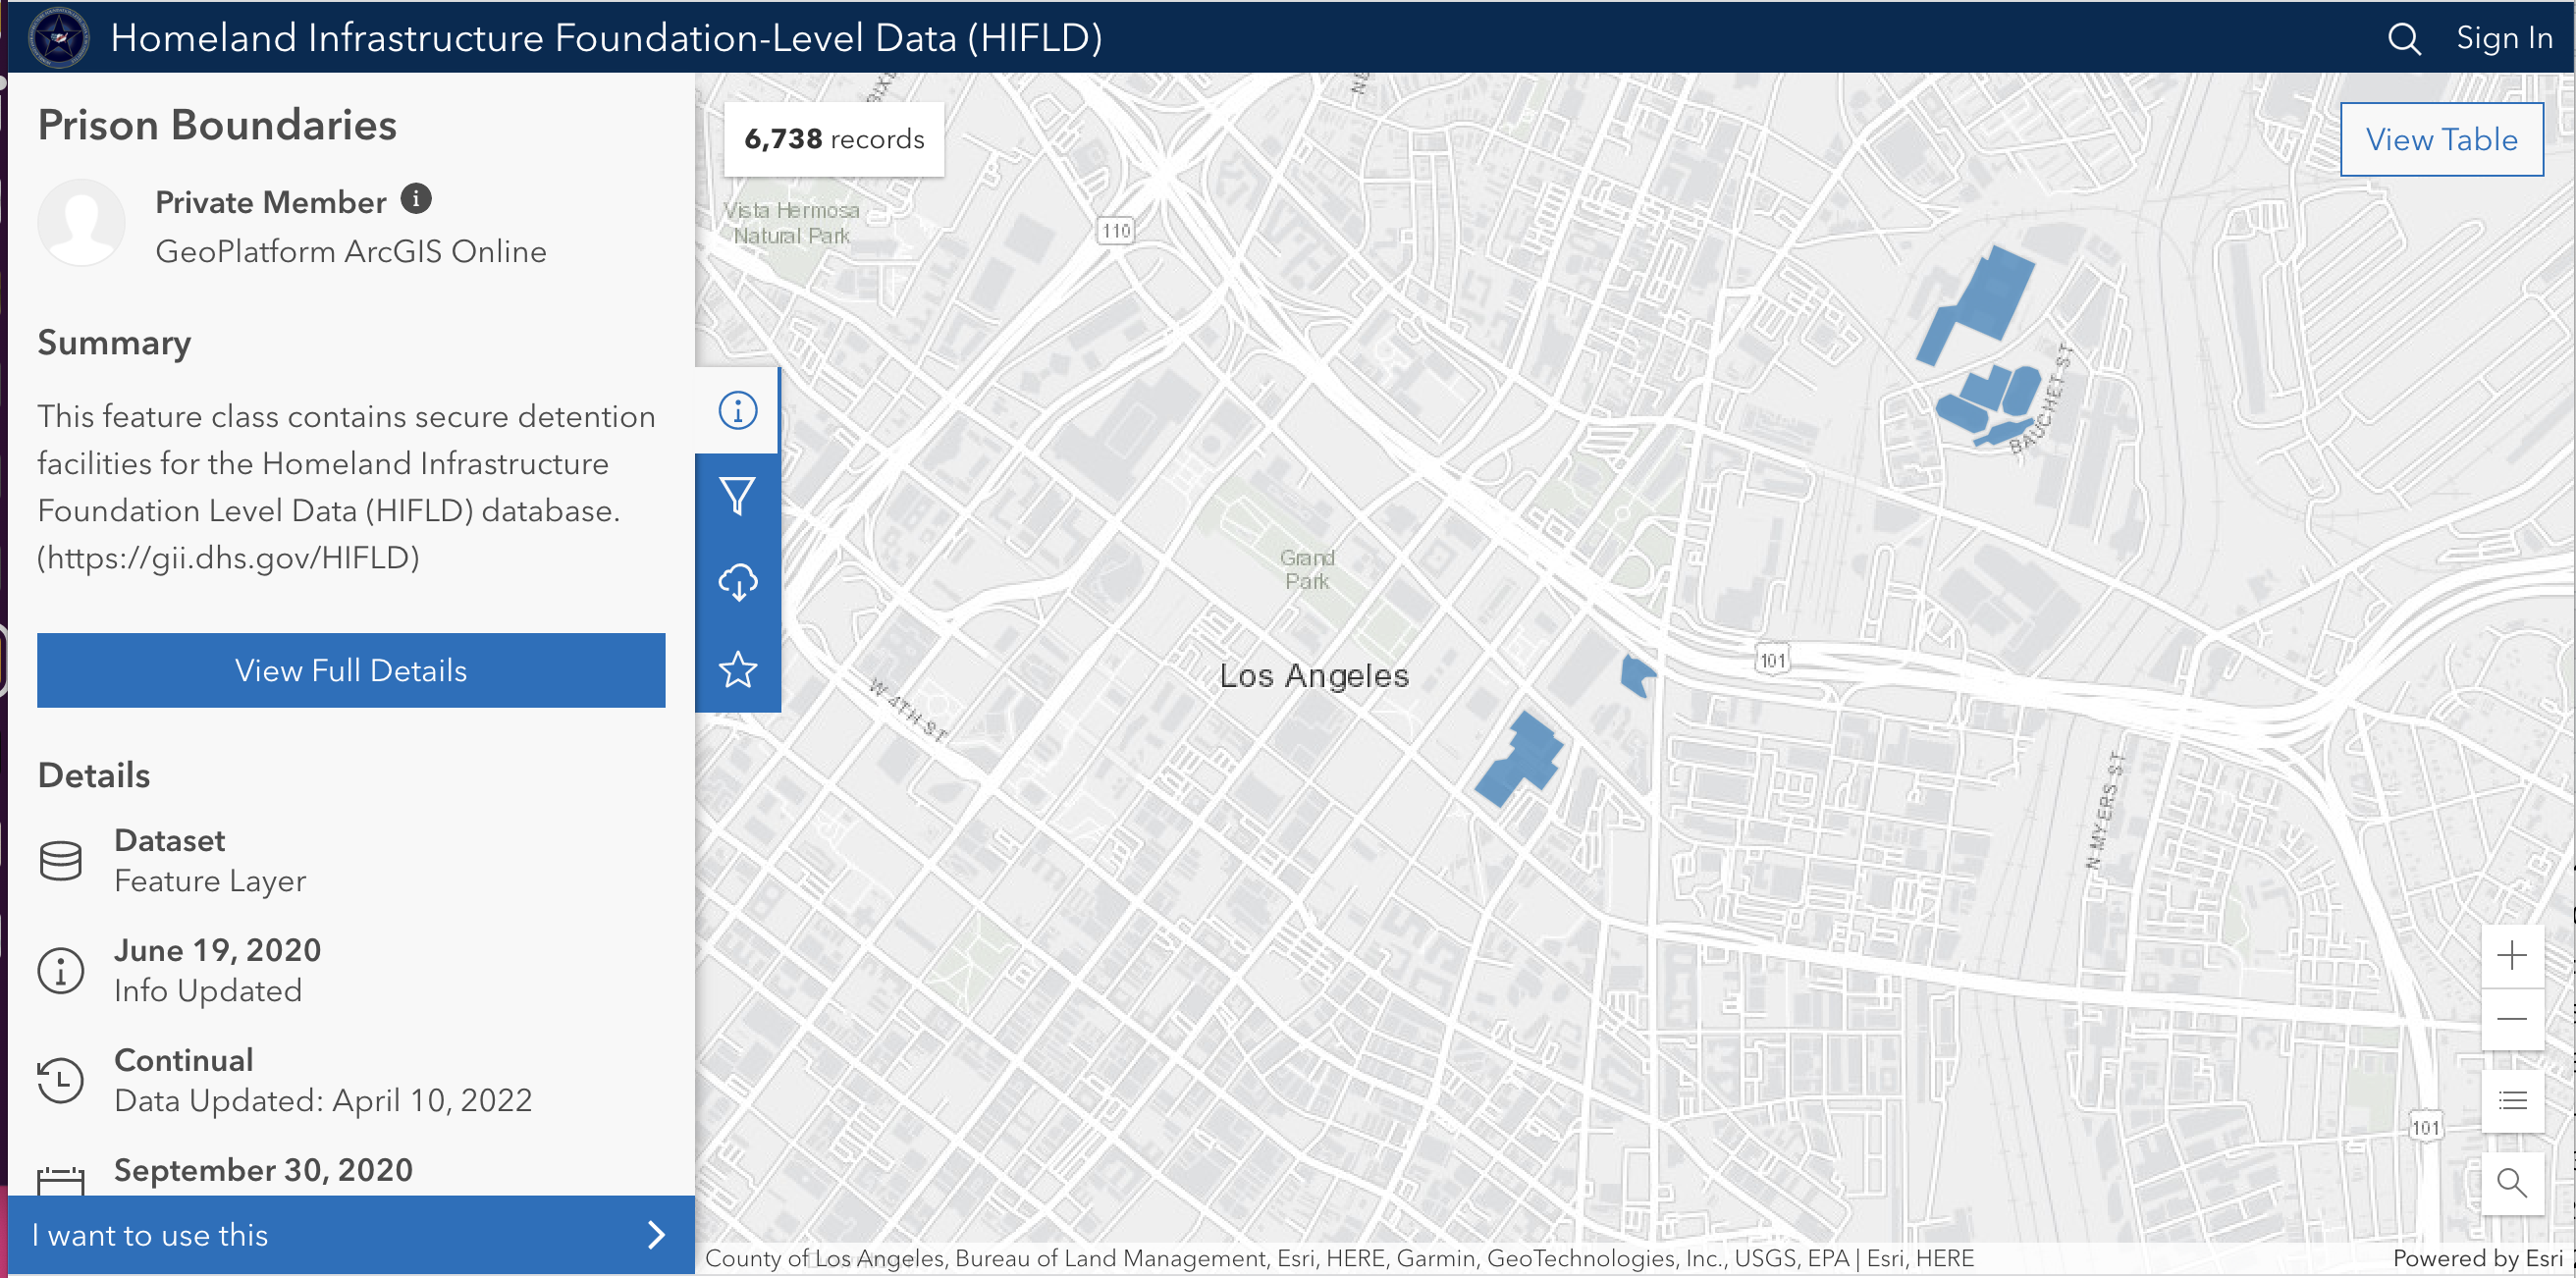Click the cloud download icon
Viewport: 2576px width, 1278px height.
pyautogui.click(x=737, y=582)
